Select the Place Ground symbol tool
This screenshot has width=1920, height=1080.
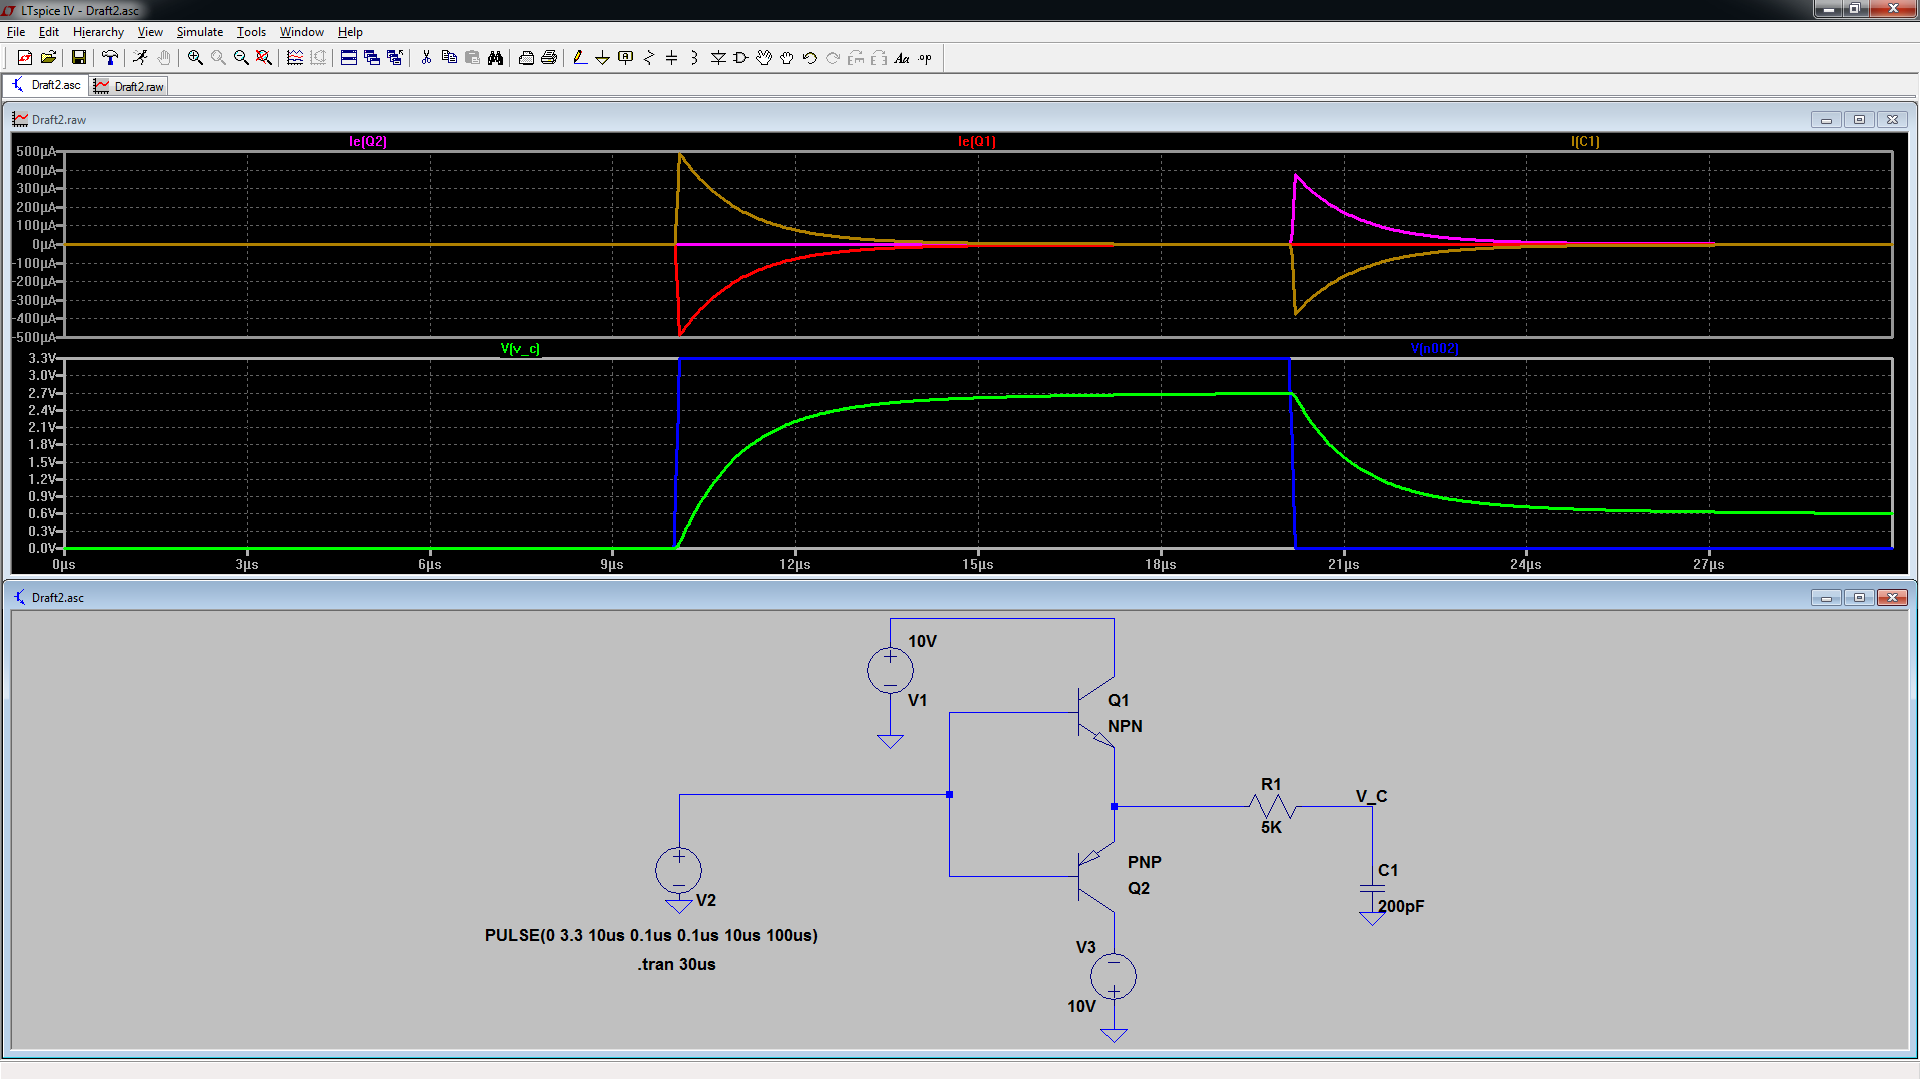(x=603, y=58)
